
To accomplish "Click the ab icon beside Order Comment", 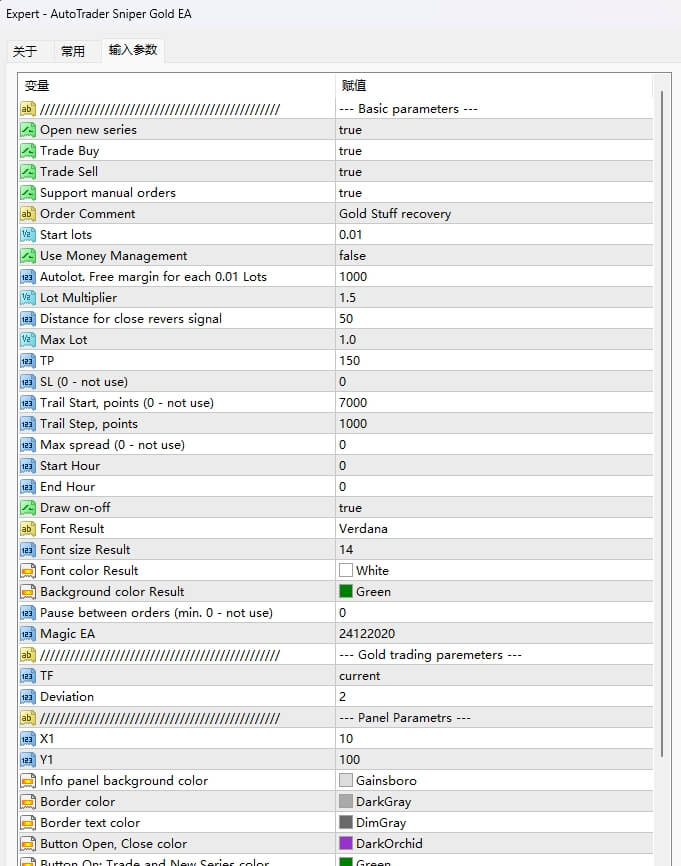I will click(28, 214).
